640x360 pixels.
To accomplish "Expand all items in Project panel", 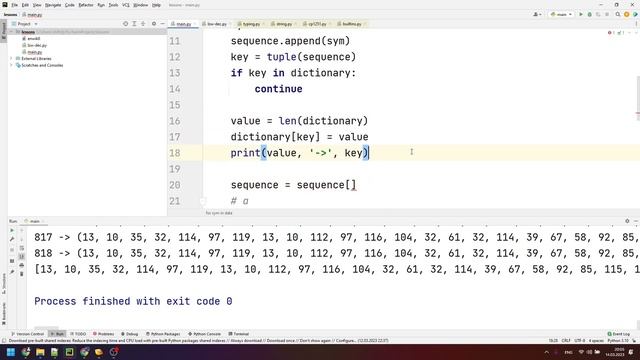I will (134, 24).
